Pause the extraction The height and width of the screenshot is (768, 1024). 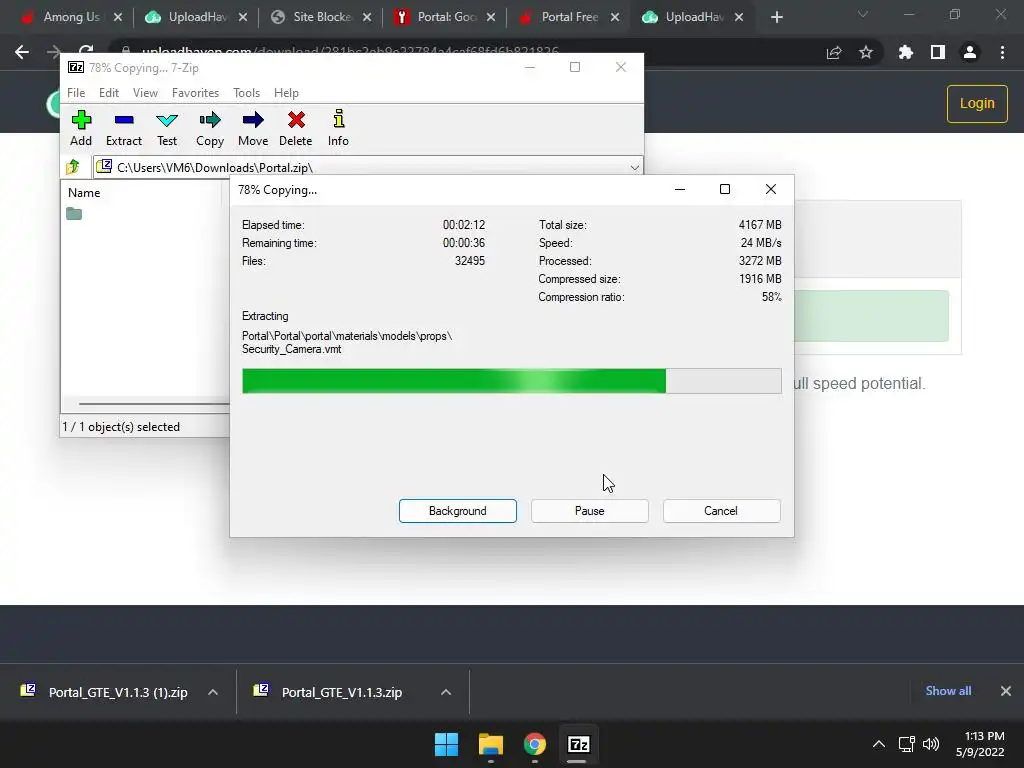coord(590,511)
